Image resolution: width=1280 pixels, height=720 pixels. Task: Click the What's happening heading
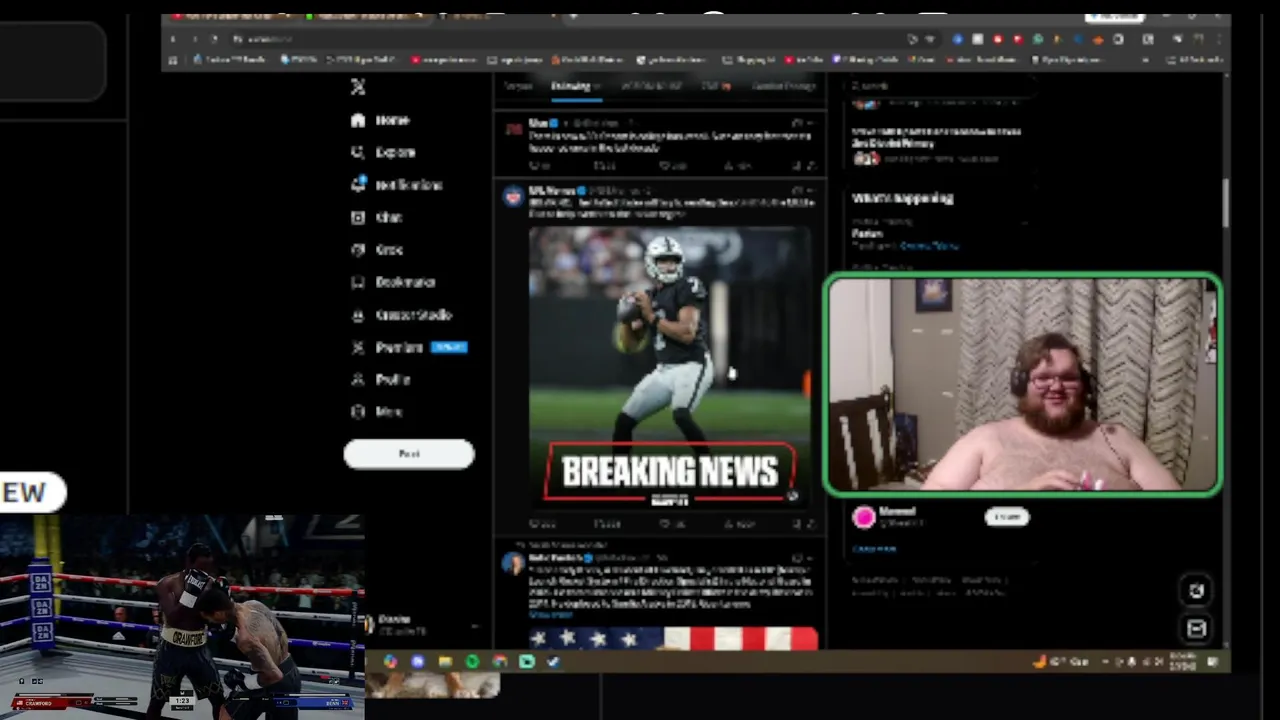(x=903, y=198)
